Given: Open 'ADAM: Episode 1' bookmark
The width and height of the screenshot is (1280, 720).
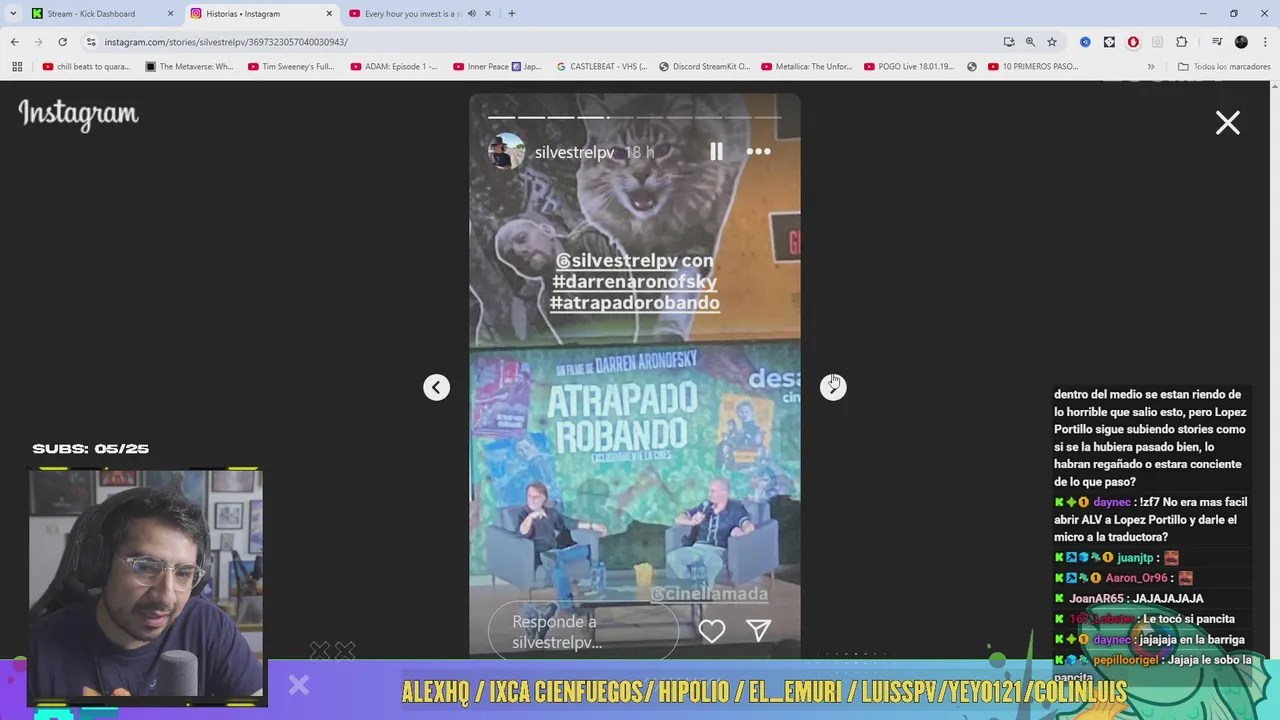Looking at the screenshot, I should click(x=394, y=67).
